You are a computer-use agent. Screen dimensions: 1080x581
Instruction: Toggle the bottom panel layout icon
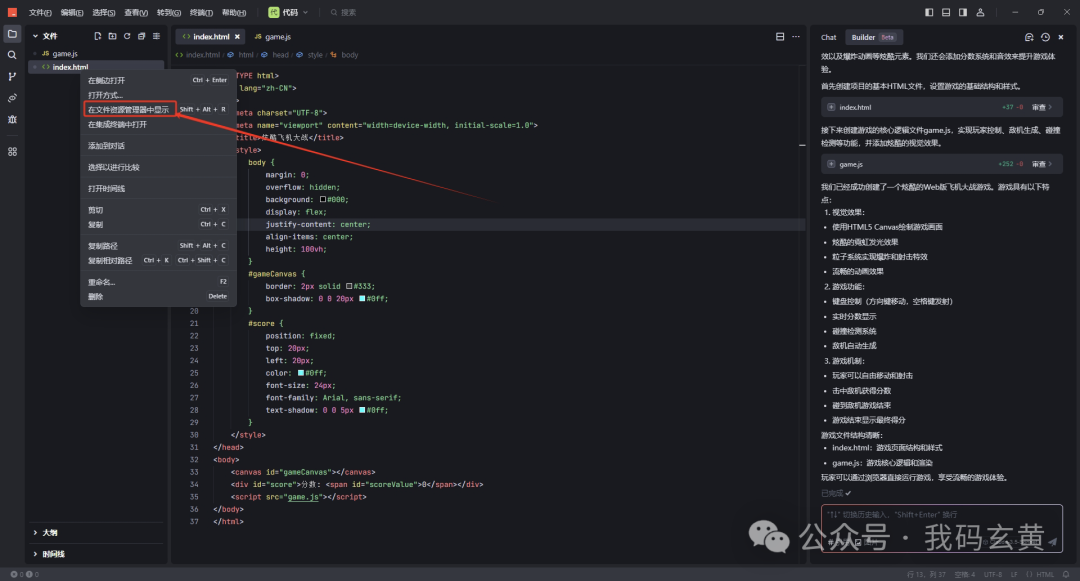[946, 12]
